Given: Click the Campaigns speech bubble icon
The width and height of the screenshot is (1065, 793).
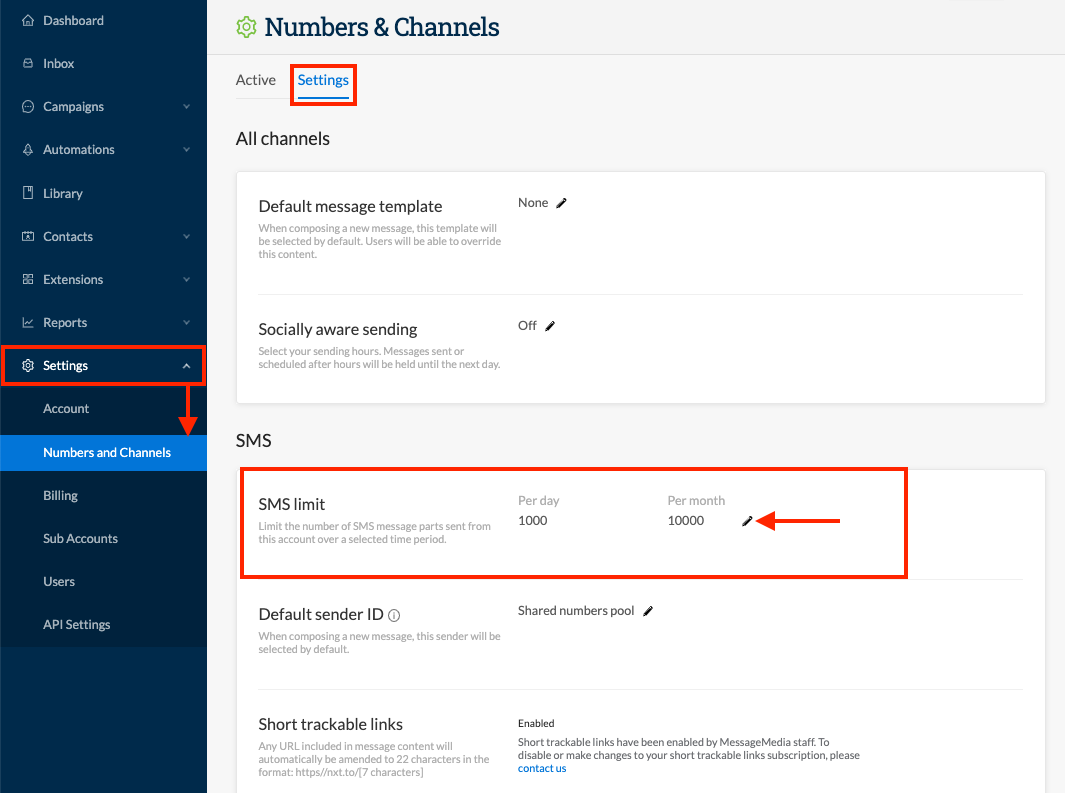Looking at the screenshot, I should [28, 107].
